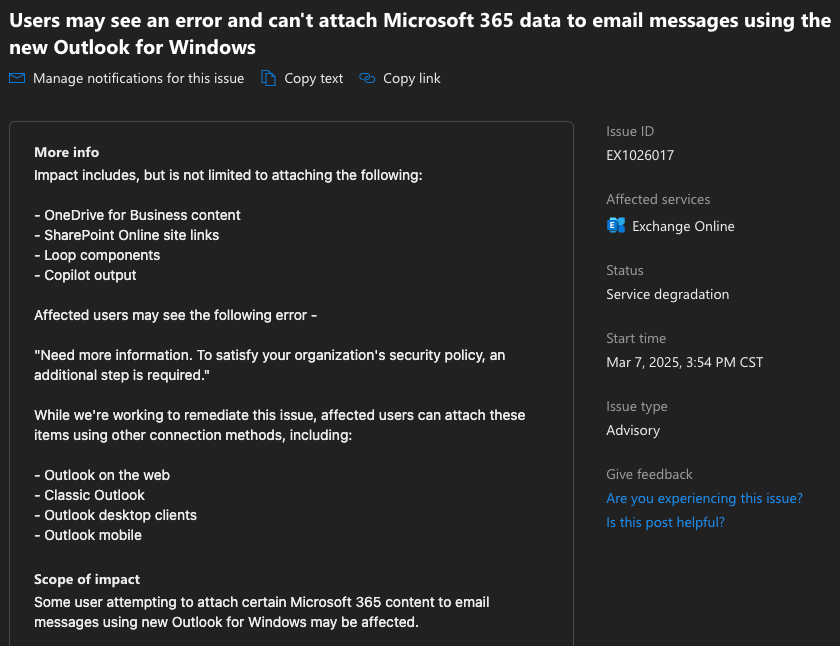The image size is (840, 646).
Task: Open "Are you experiencing this issue?" link
Action: click(704, 498)
